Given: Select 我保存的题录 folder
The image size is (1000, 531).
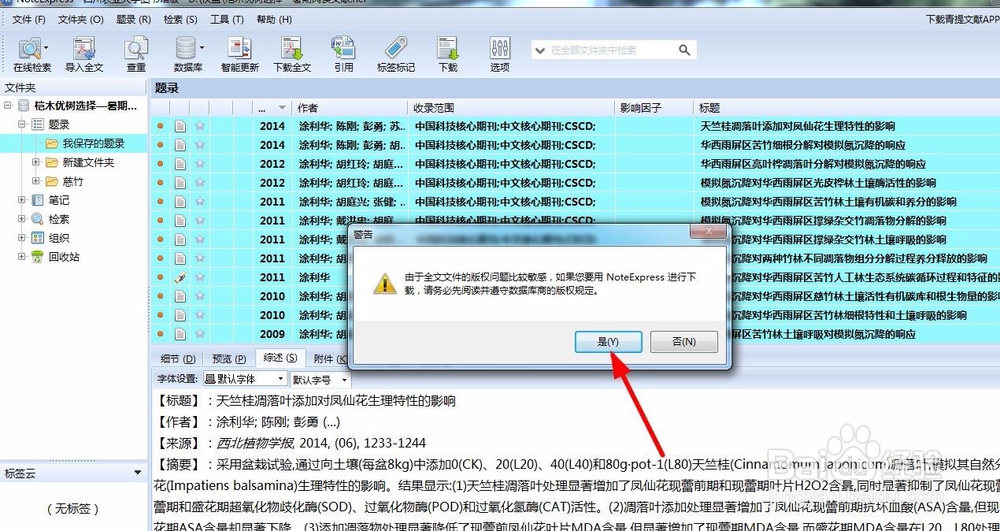Looking at the screenshot, I should tap(93, 143).
